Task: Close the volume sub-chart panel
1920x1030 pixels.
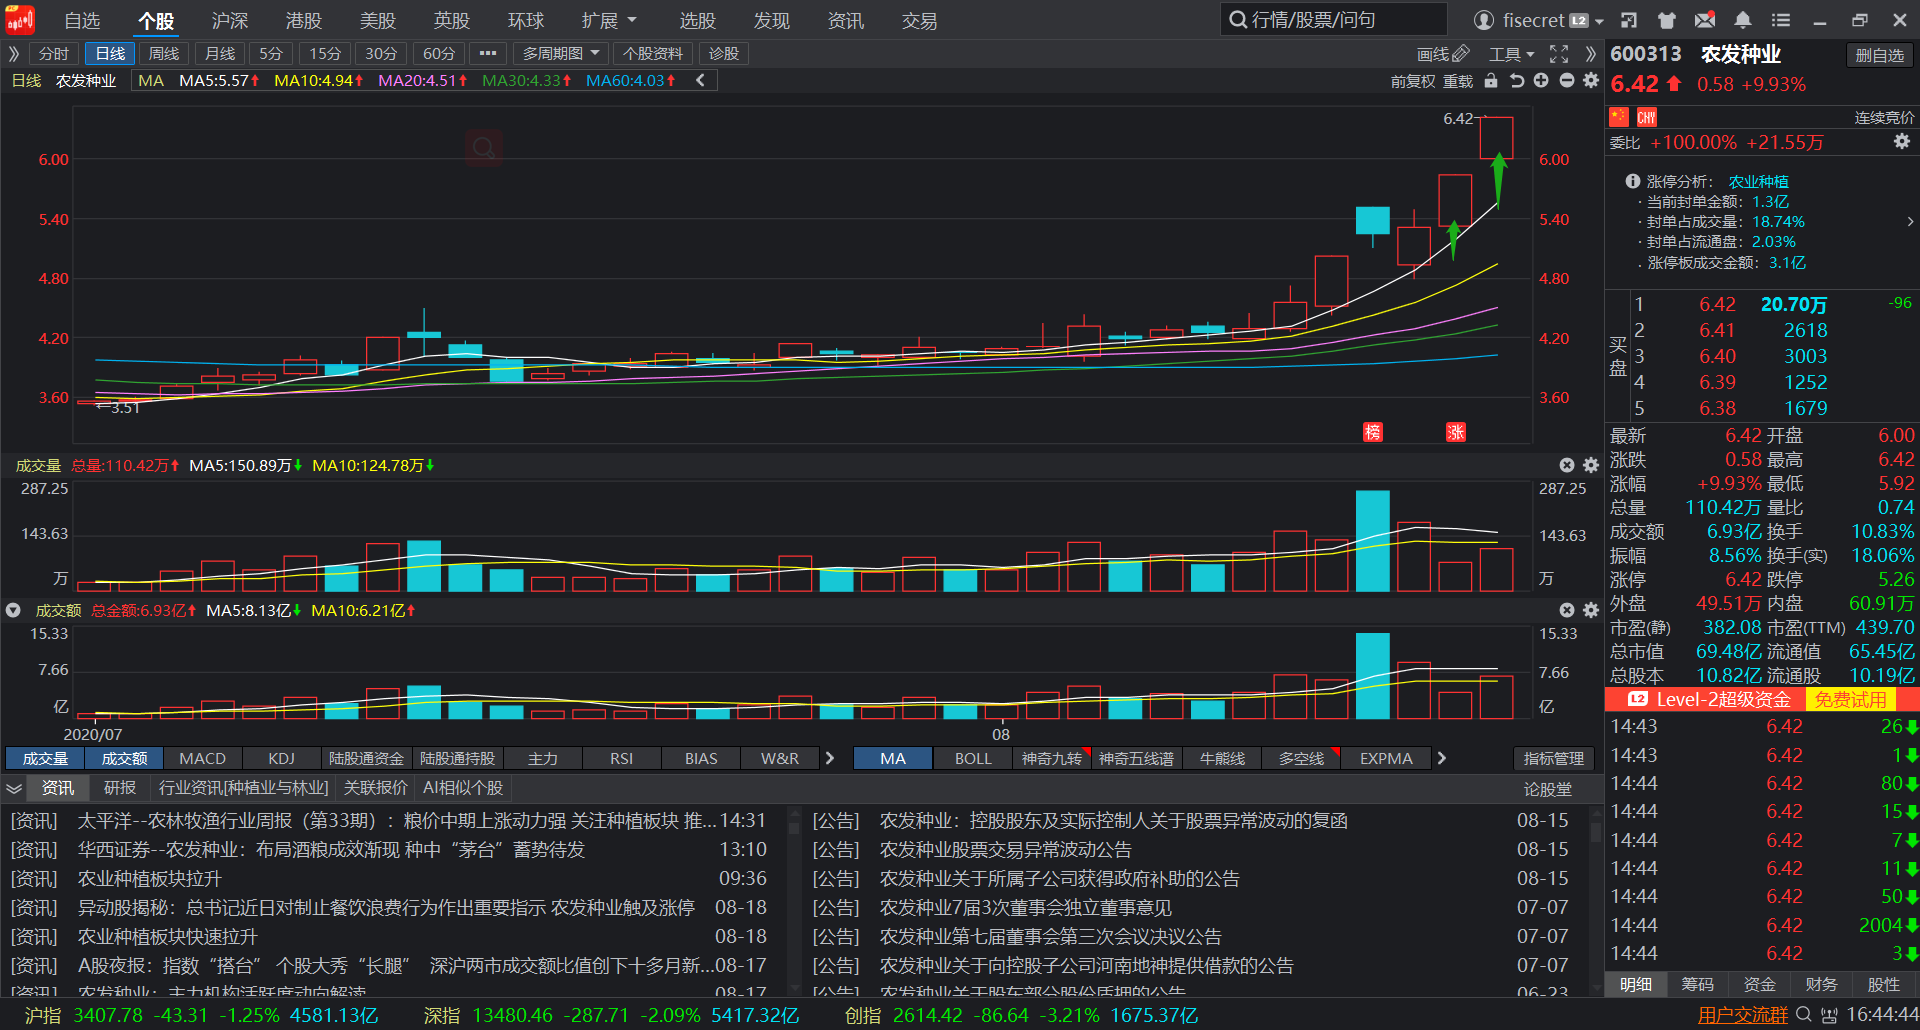Action: coord(1567,465)
